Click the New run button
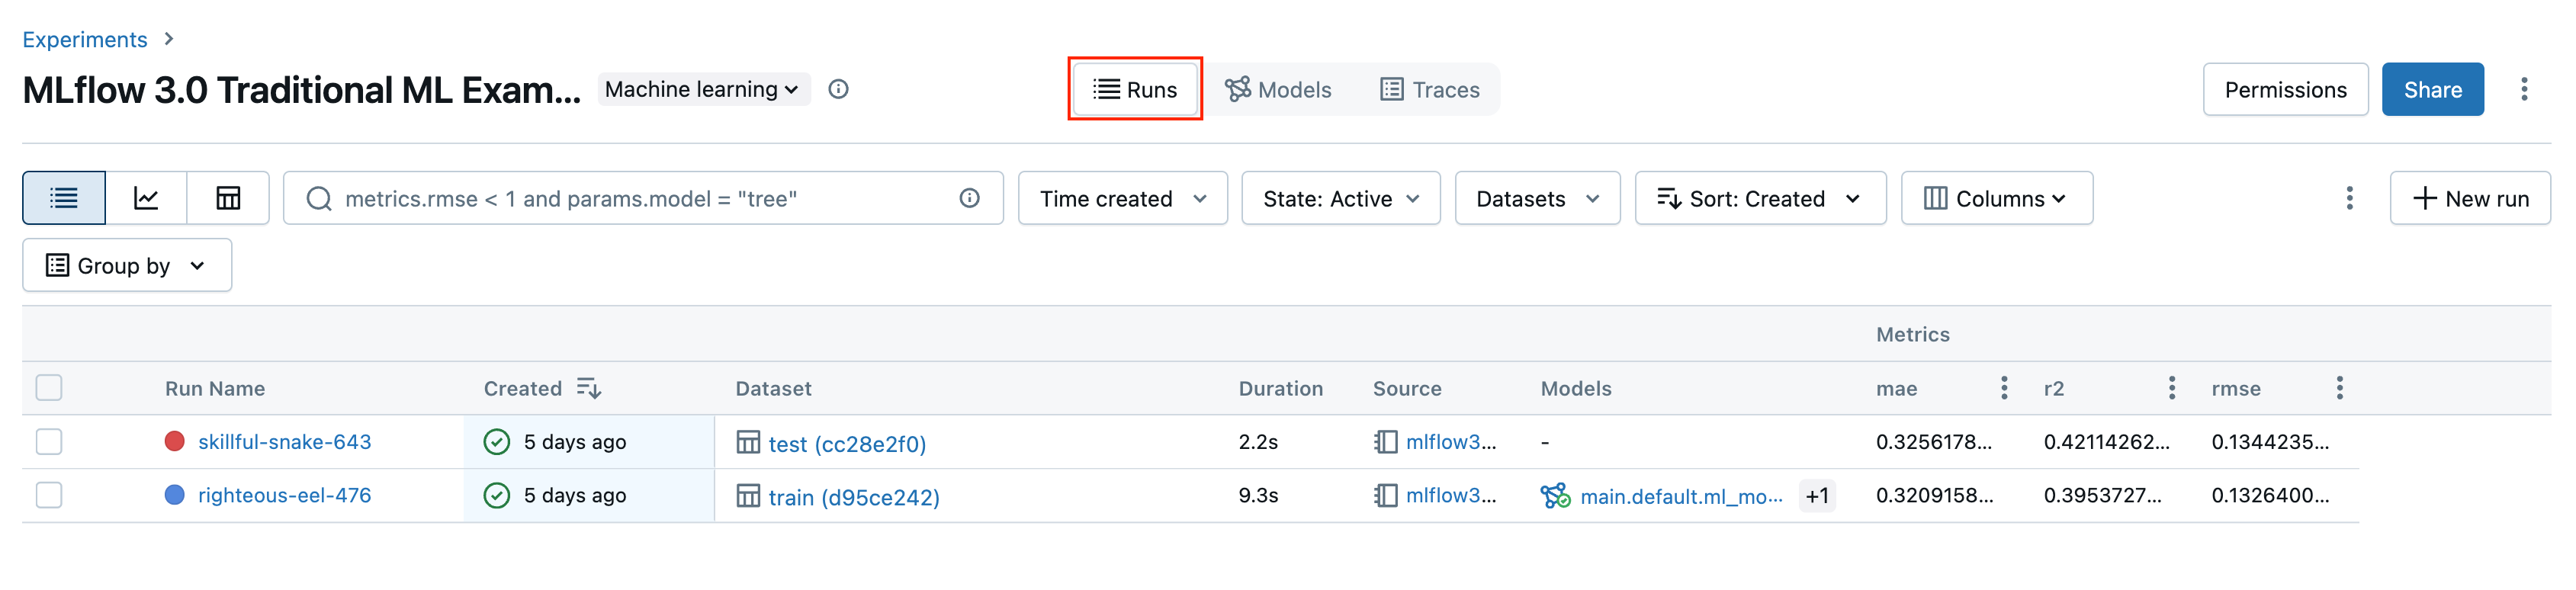The width and height of the screenshot is (2576, 590). [x=2470, y=198]
